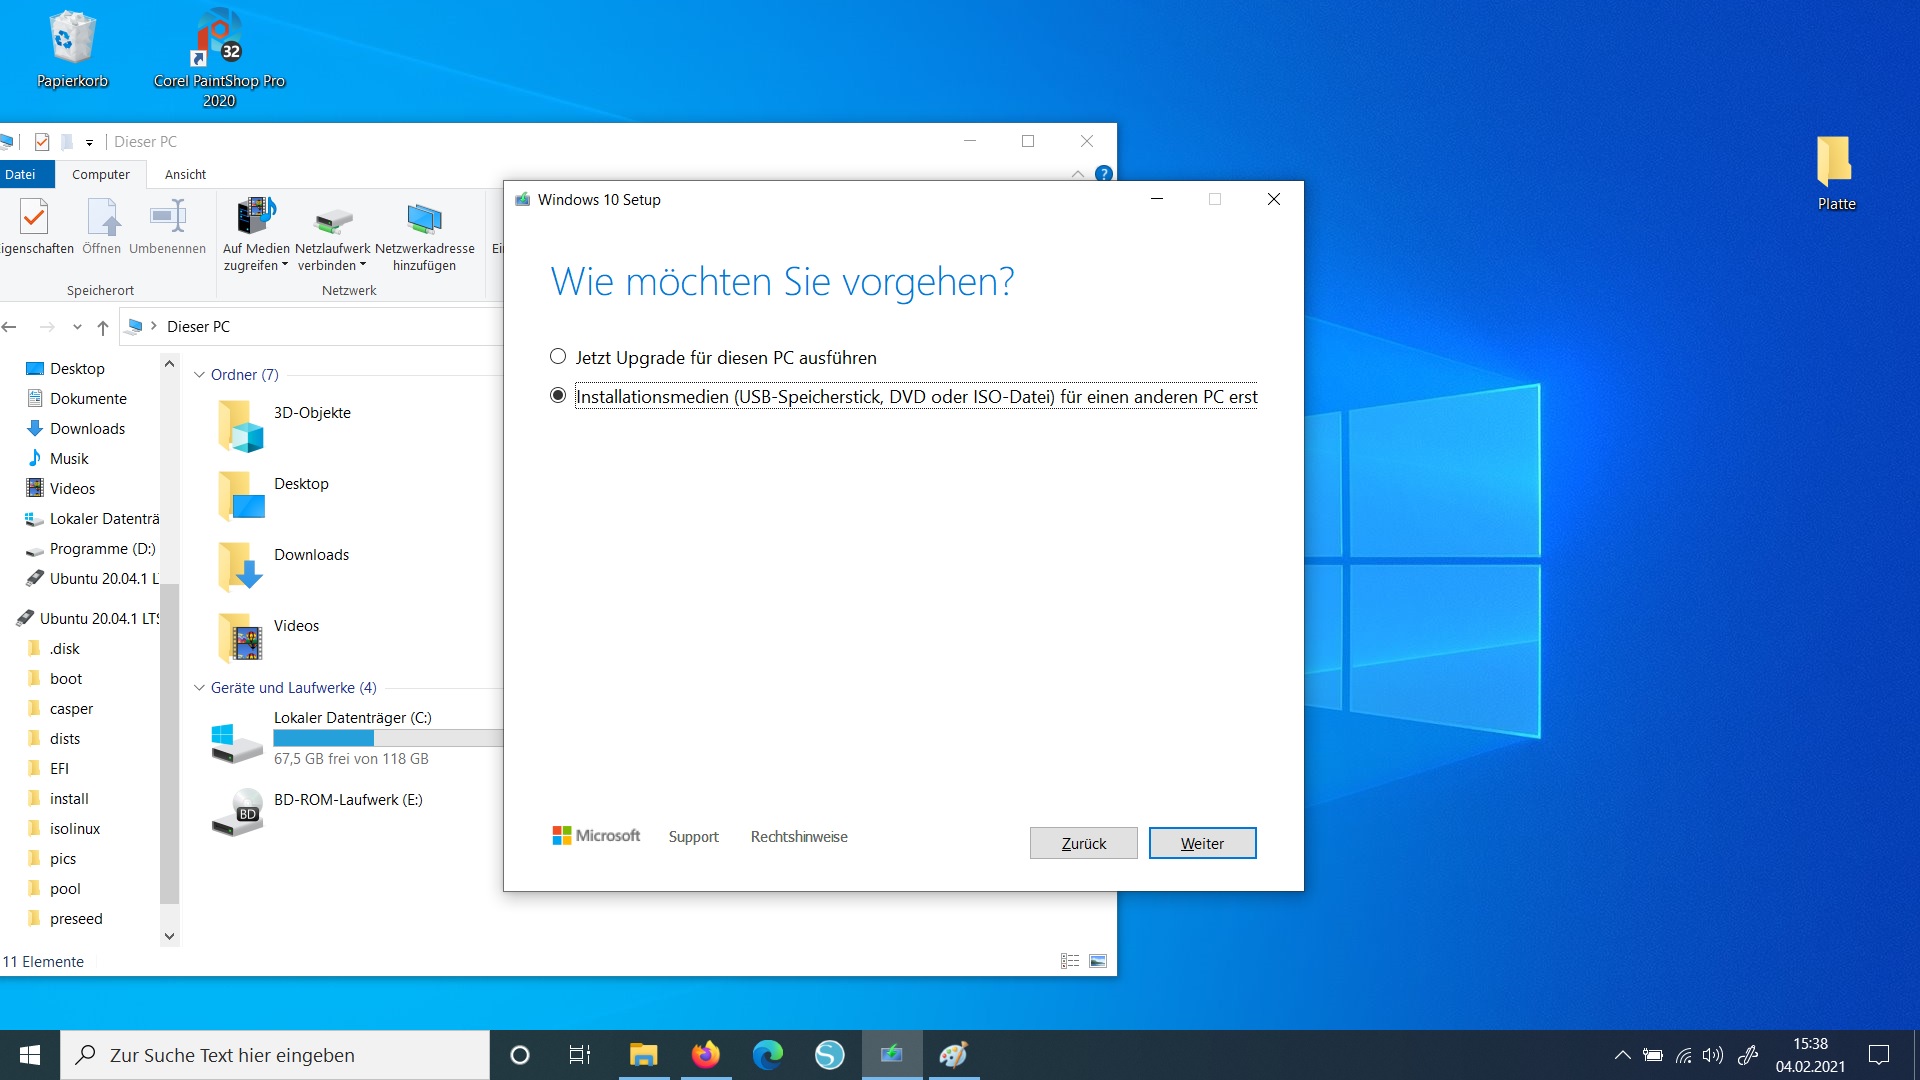
Task: Open the Rechtshinweise link
Action: 799,837
